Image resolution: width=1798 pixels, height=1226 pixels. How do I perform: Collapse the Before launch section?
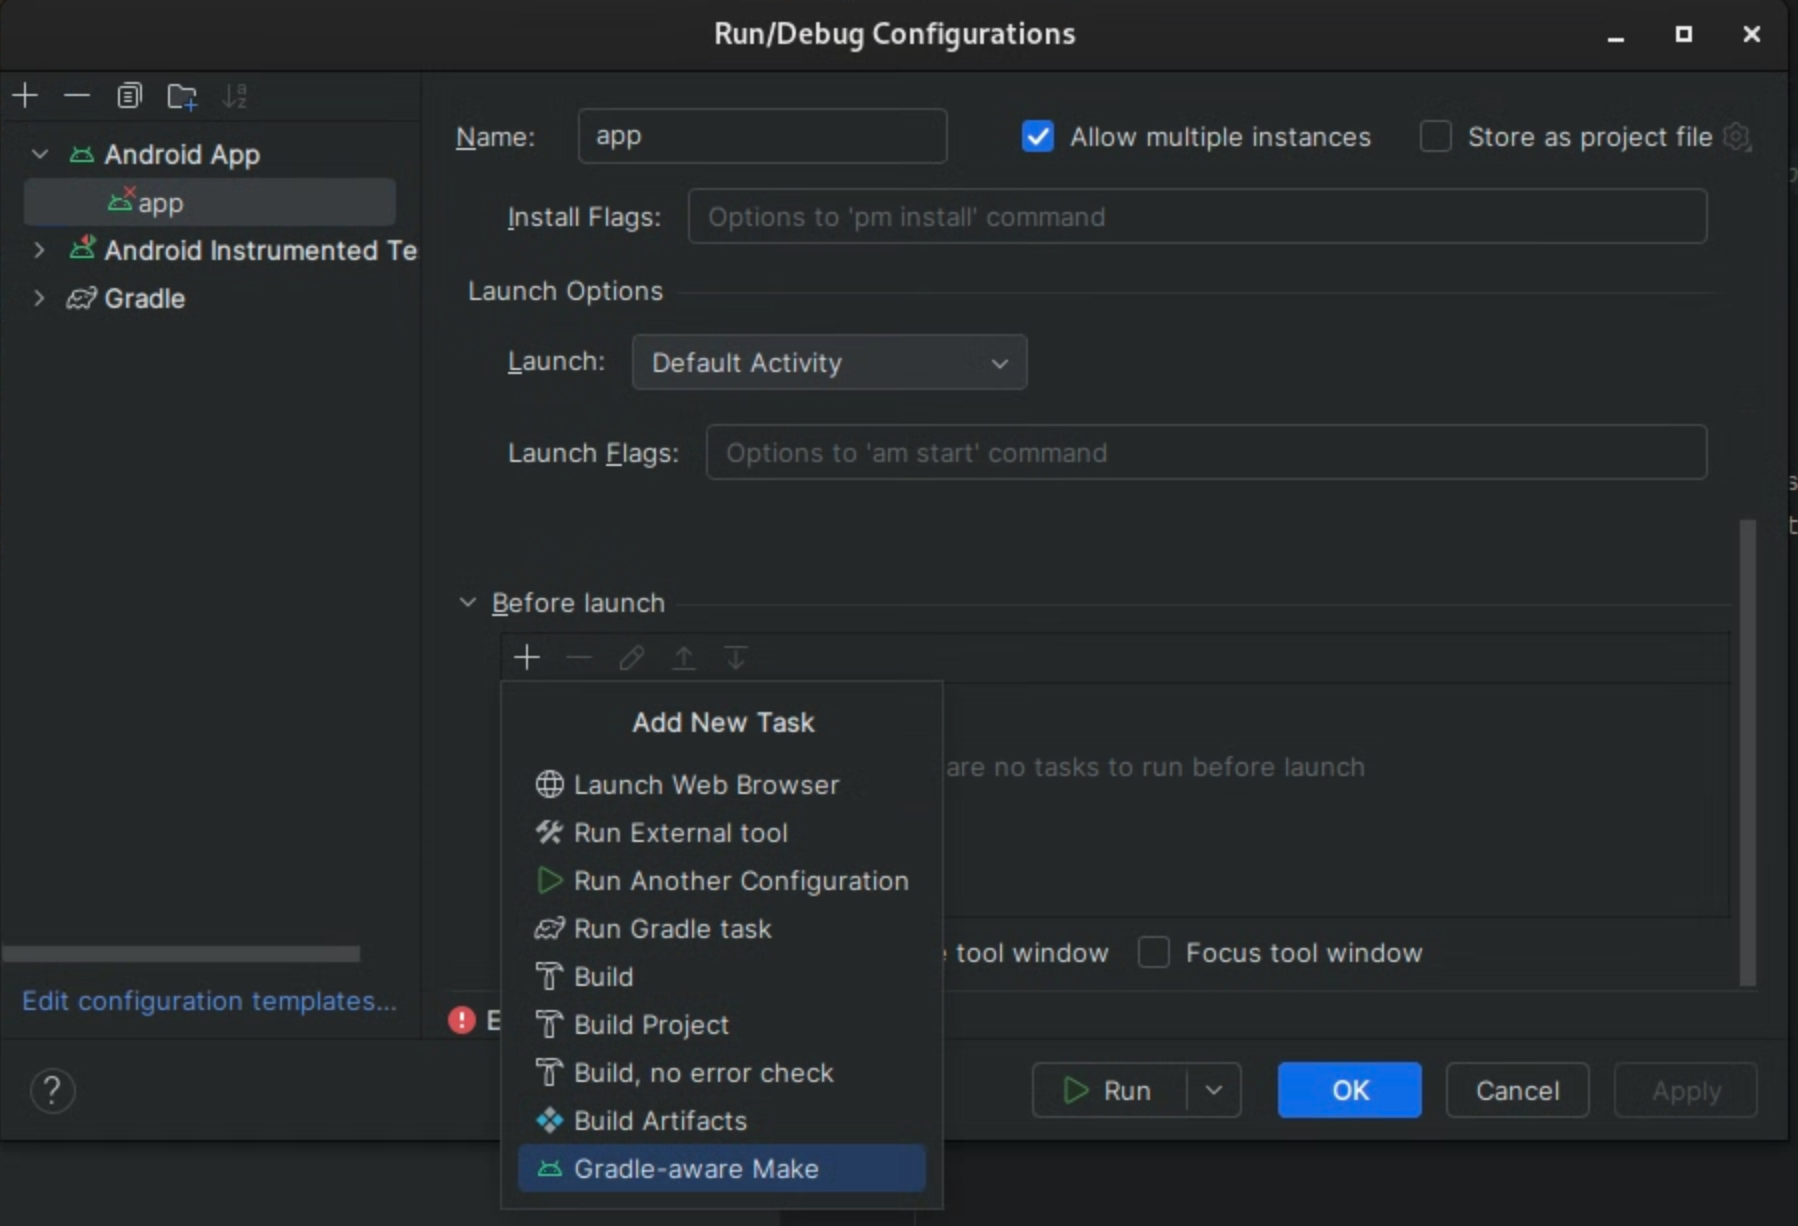[467, 602]
